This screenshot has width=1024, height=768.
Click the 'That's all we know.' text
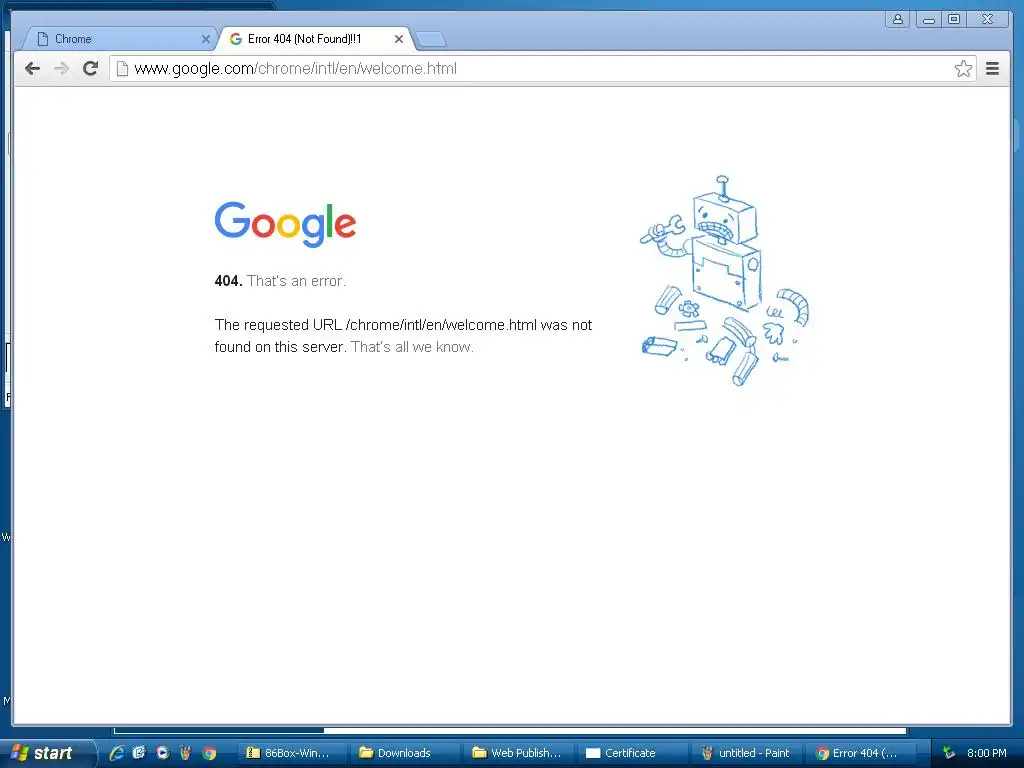[412, 347]
